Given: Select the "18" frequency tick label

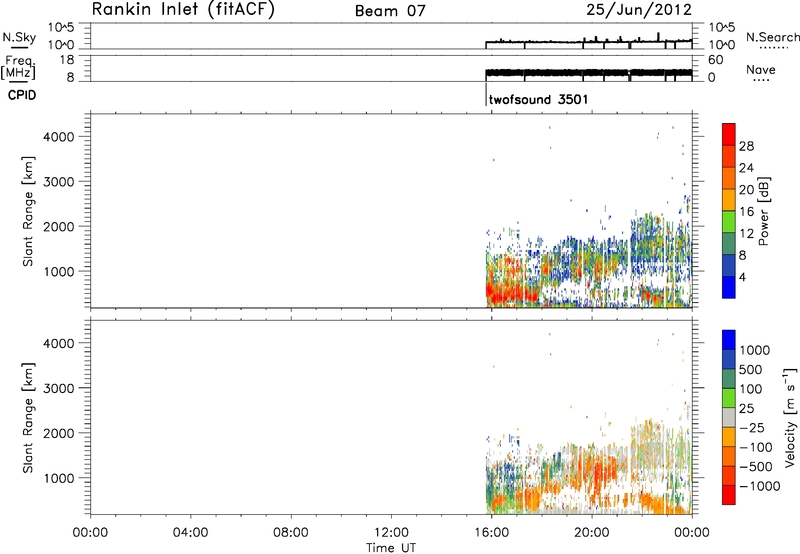Looking at the screenshot, I should point(66,60).
